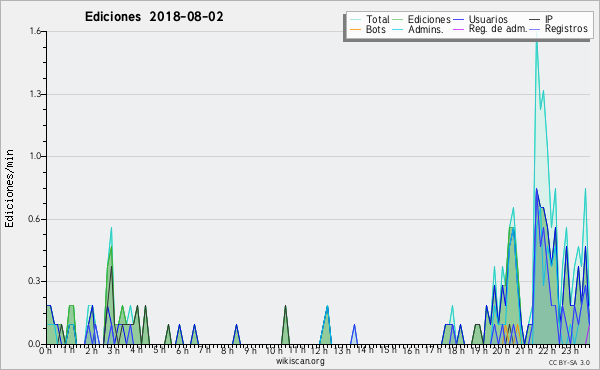Click the 1.0 y-axis value

(x=35, y=156)
